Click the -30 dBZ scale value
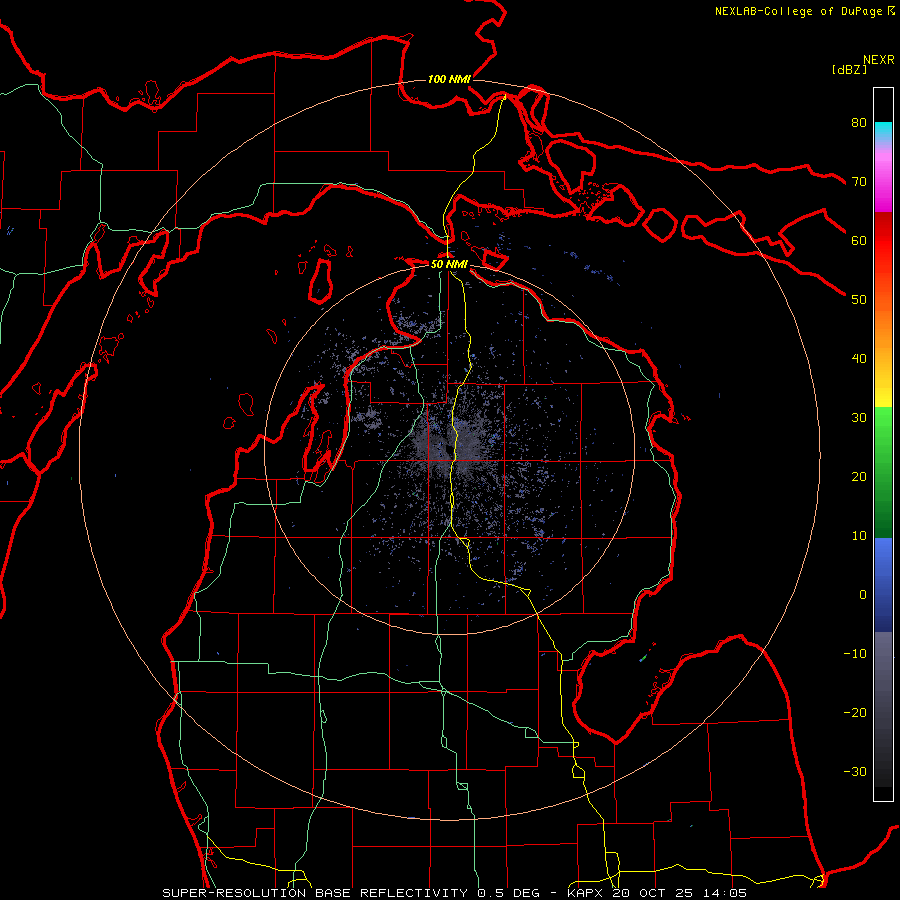 [855, 772]
